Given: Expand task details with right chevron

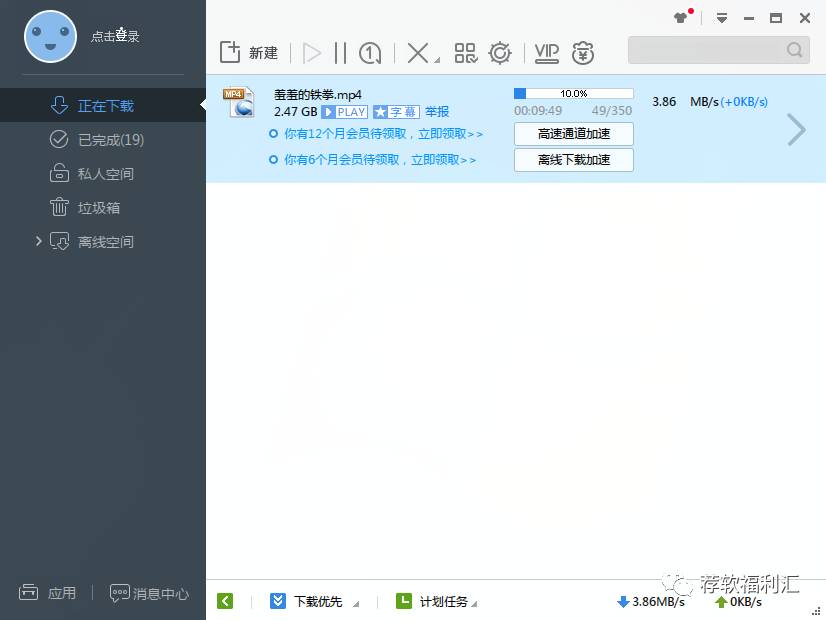Looking at the screenshot, I should (x=796, y=130).
